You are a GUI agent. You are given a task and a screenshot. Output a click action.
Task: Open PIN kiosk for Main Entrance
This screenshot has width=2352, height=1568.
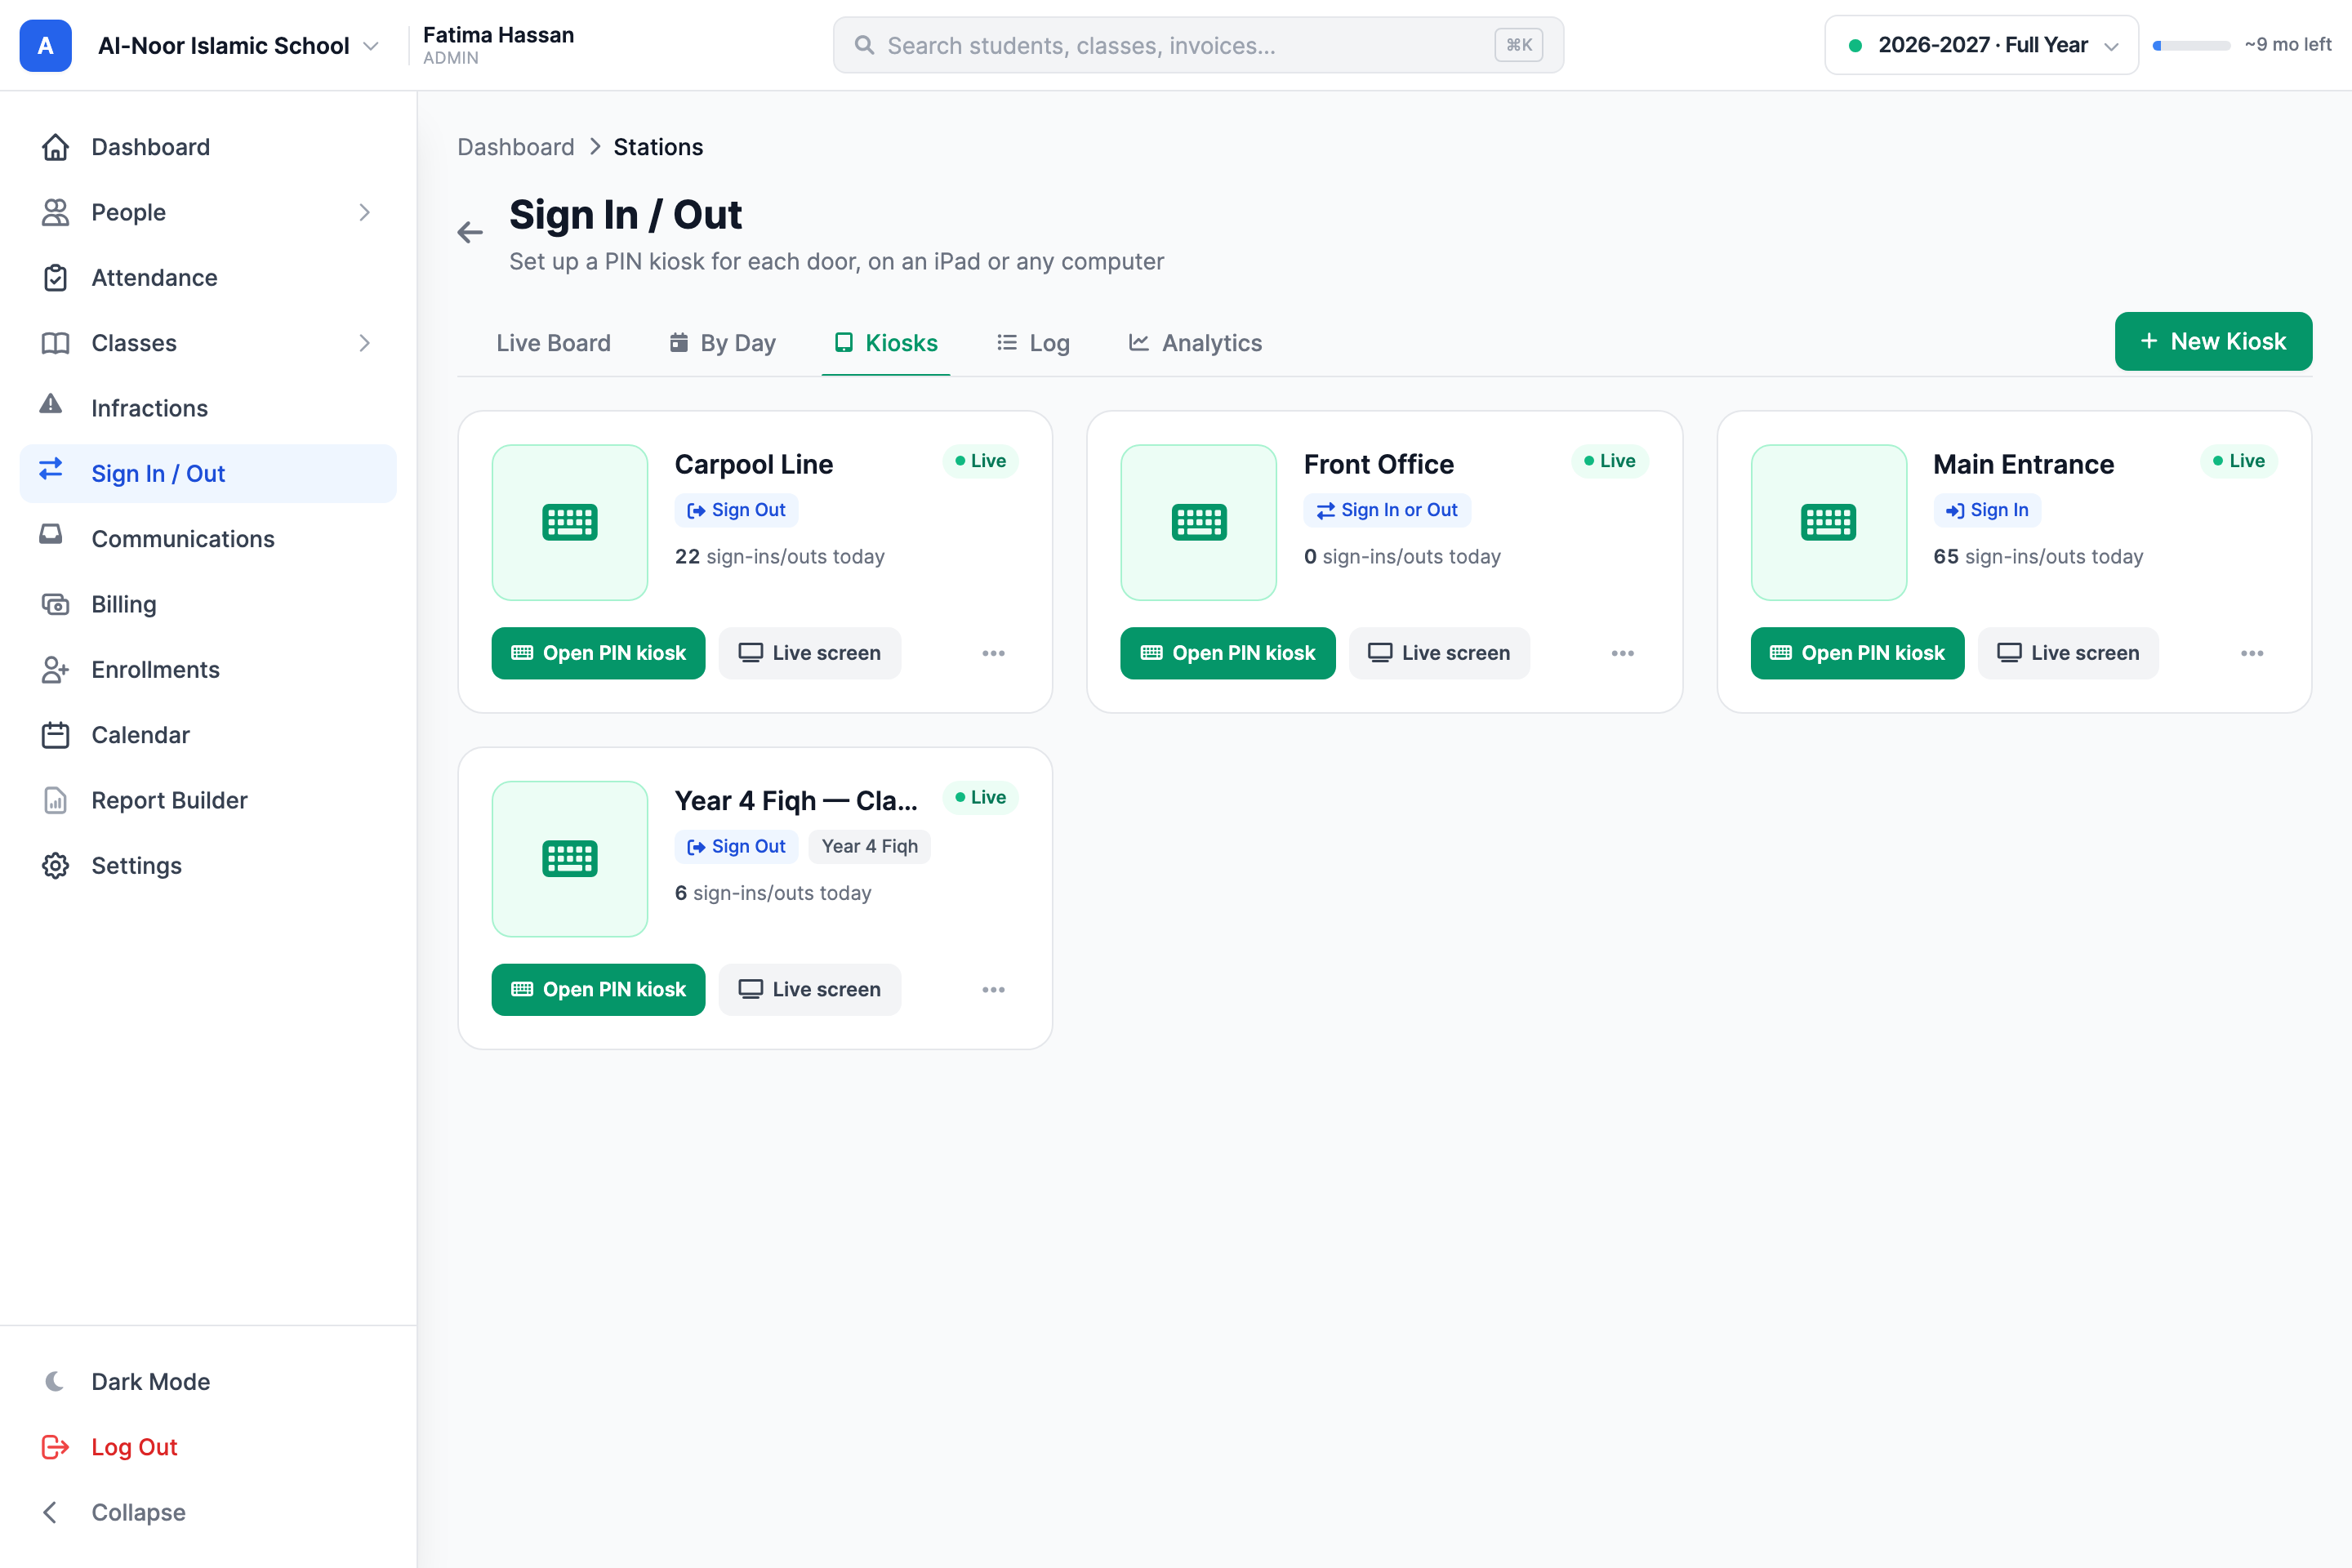(1857, 653)
